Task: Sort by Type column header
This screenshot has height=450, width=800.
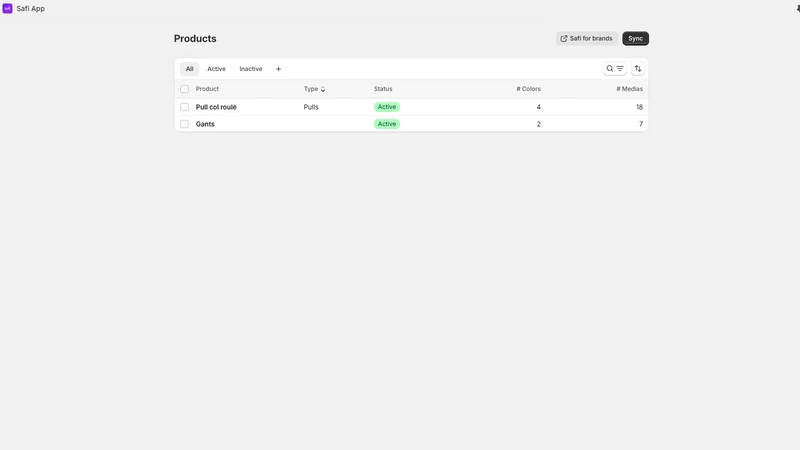Action: click(314, 89)
